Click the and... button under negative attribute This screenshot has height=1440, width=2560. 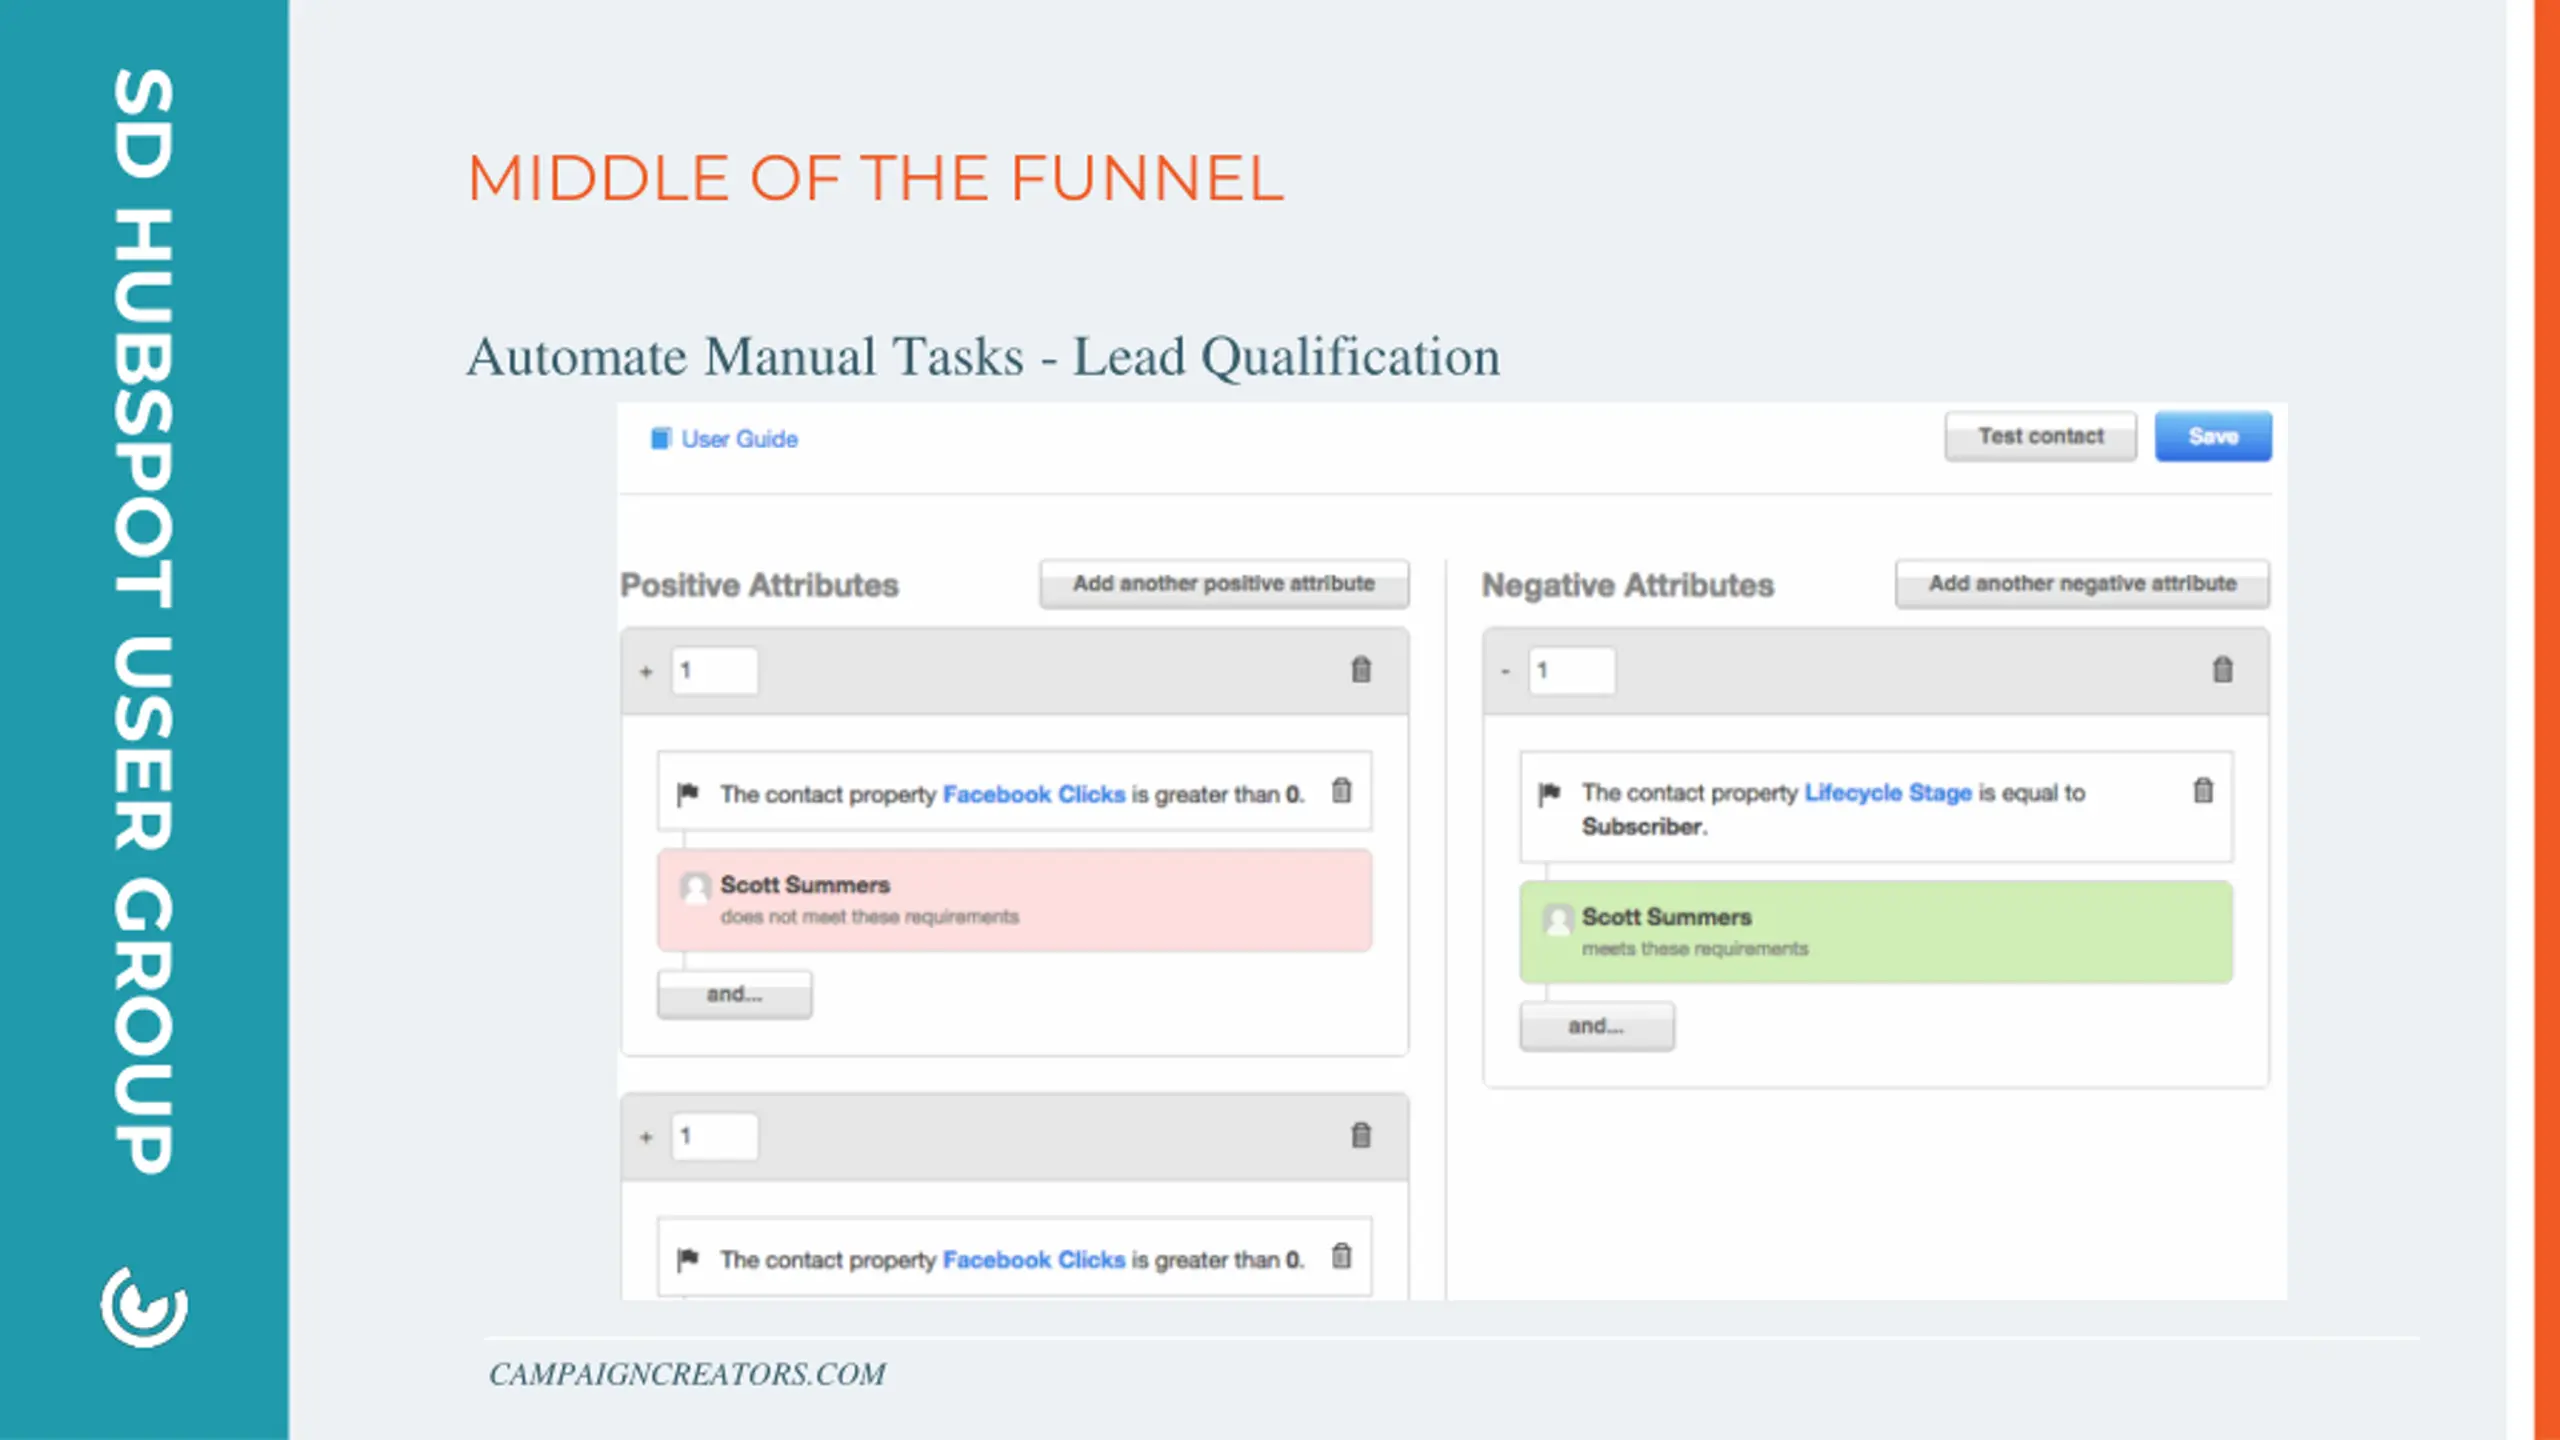pos(1596,1026)
